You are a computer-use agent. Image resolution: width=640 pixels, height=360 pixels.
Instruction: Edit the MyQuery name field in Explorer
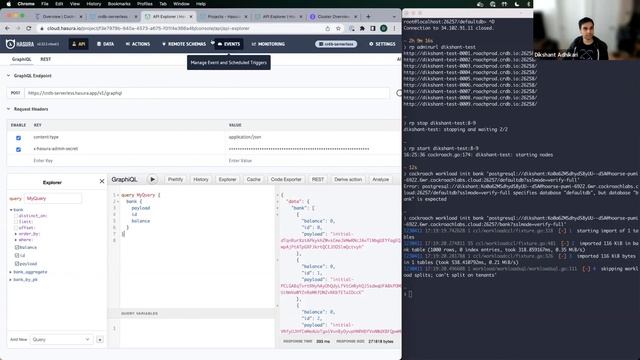[x=53, y=198]
